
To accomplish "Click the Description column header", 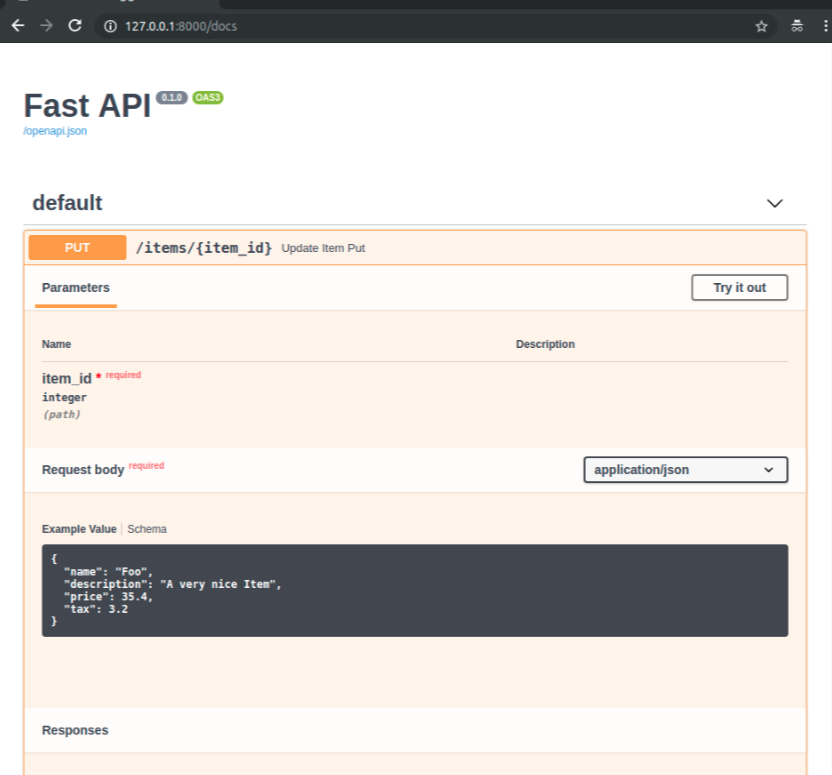I will tap(545, 344).
